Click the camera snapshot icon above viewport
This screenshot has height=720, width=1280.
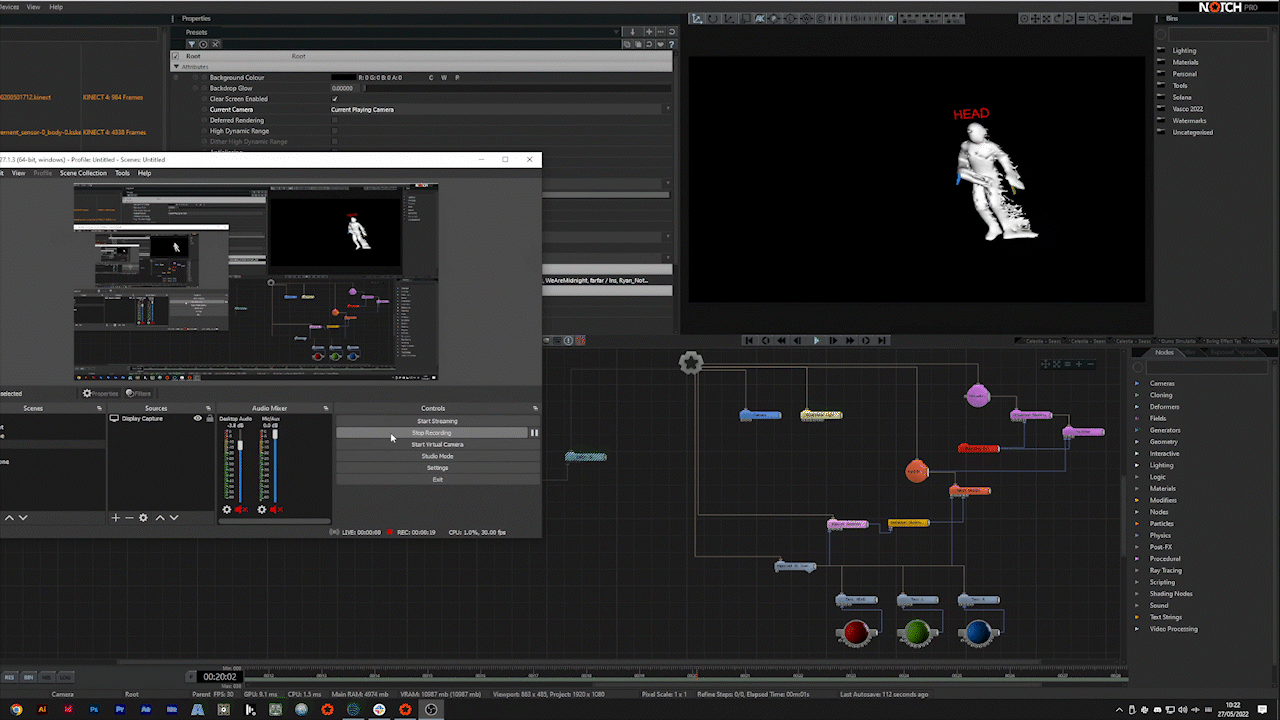(1115, 18)
